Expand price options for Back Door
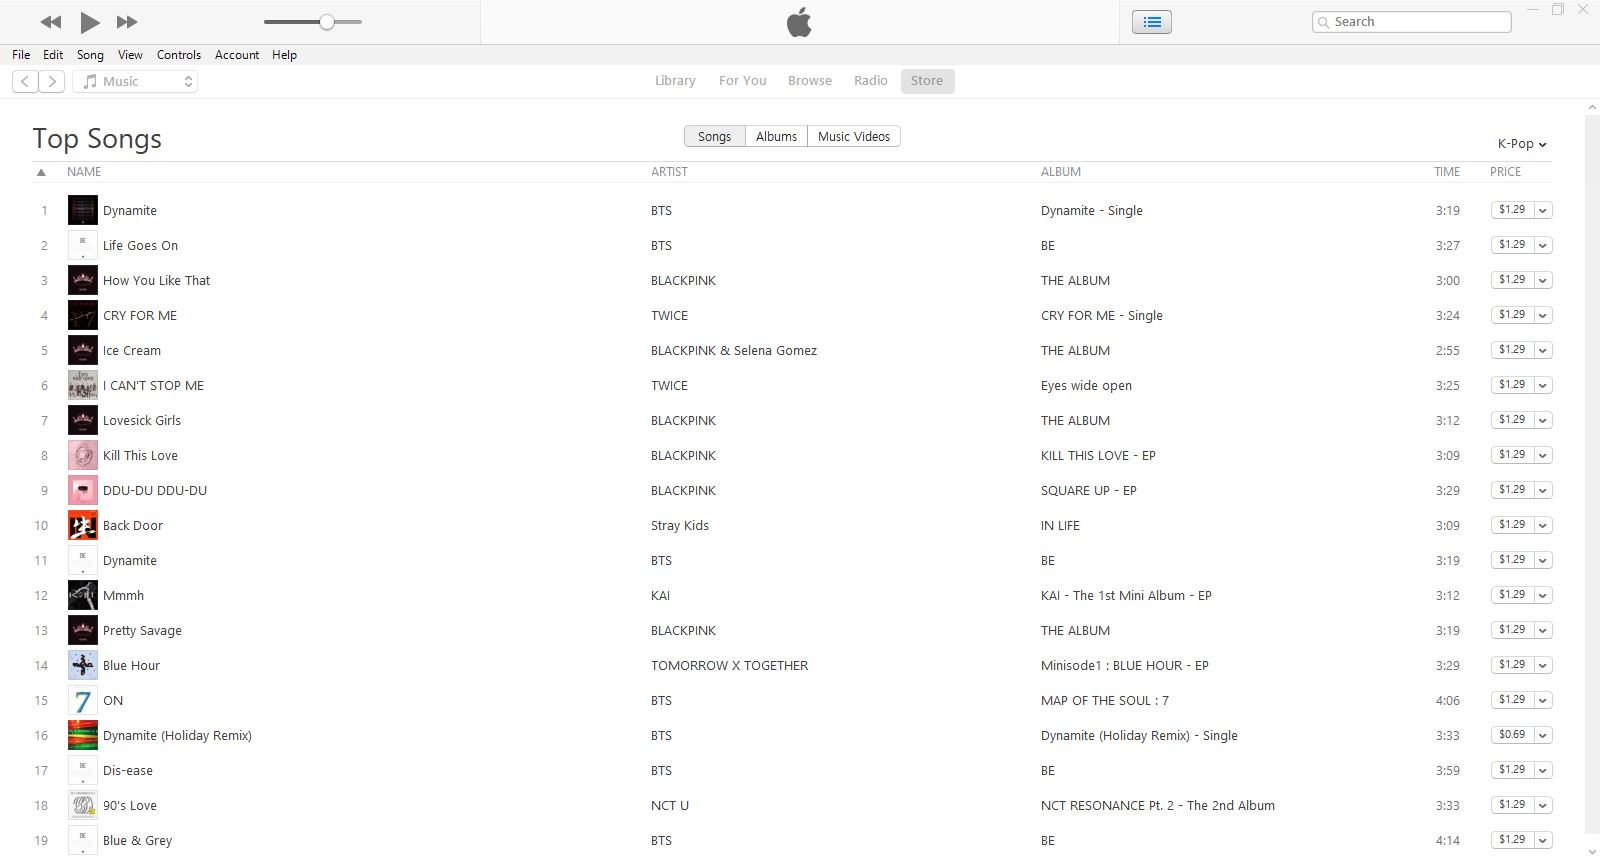 tap(1543, 525)
